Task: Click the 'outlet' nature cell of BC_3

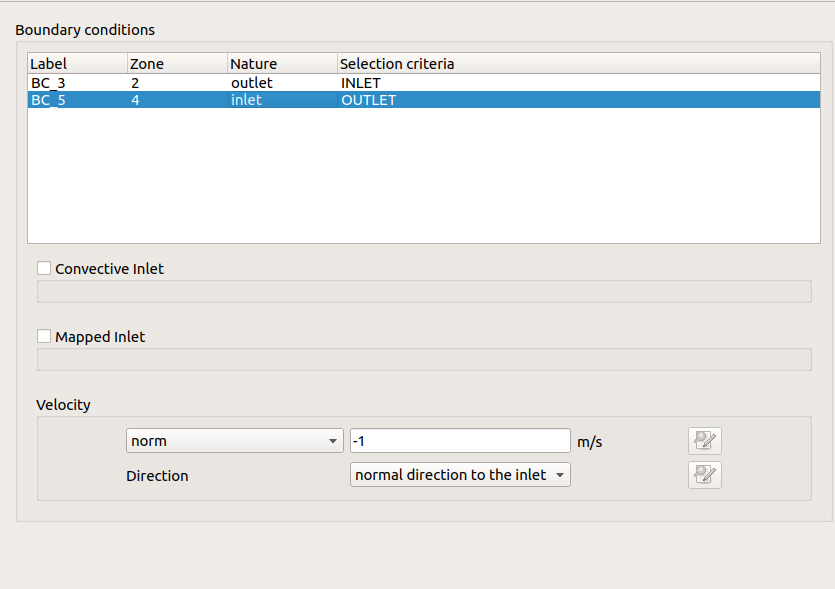Action: [x=252, y=83]
